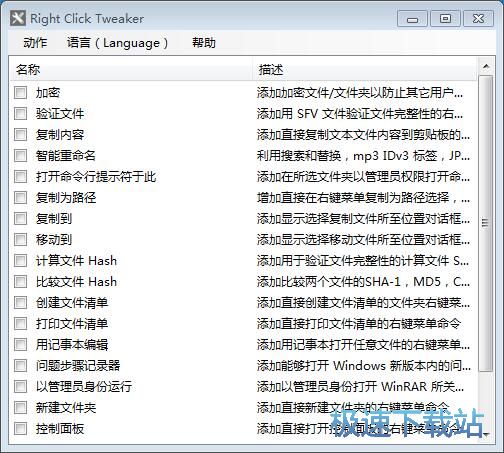Select the 复制内容 list item
The image size is (504, 453).
tap(60, 135)
